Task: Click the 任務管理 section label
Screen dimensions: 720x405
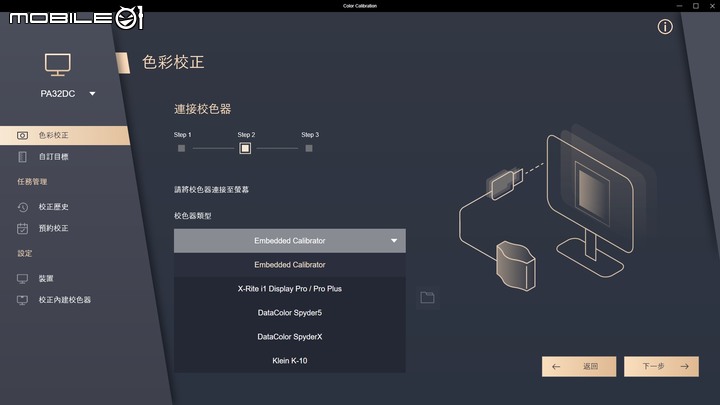Action: click(x=32, y=182)
